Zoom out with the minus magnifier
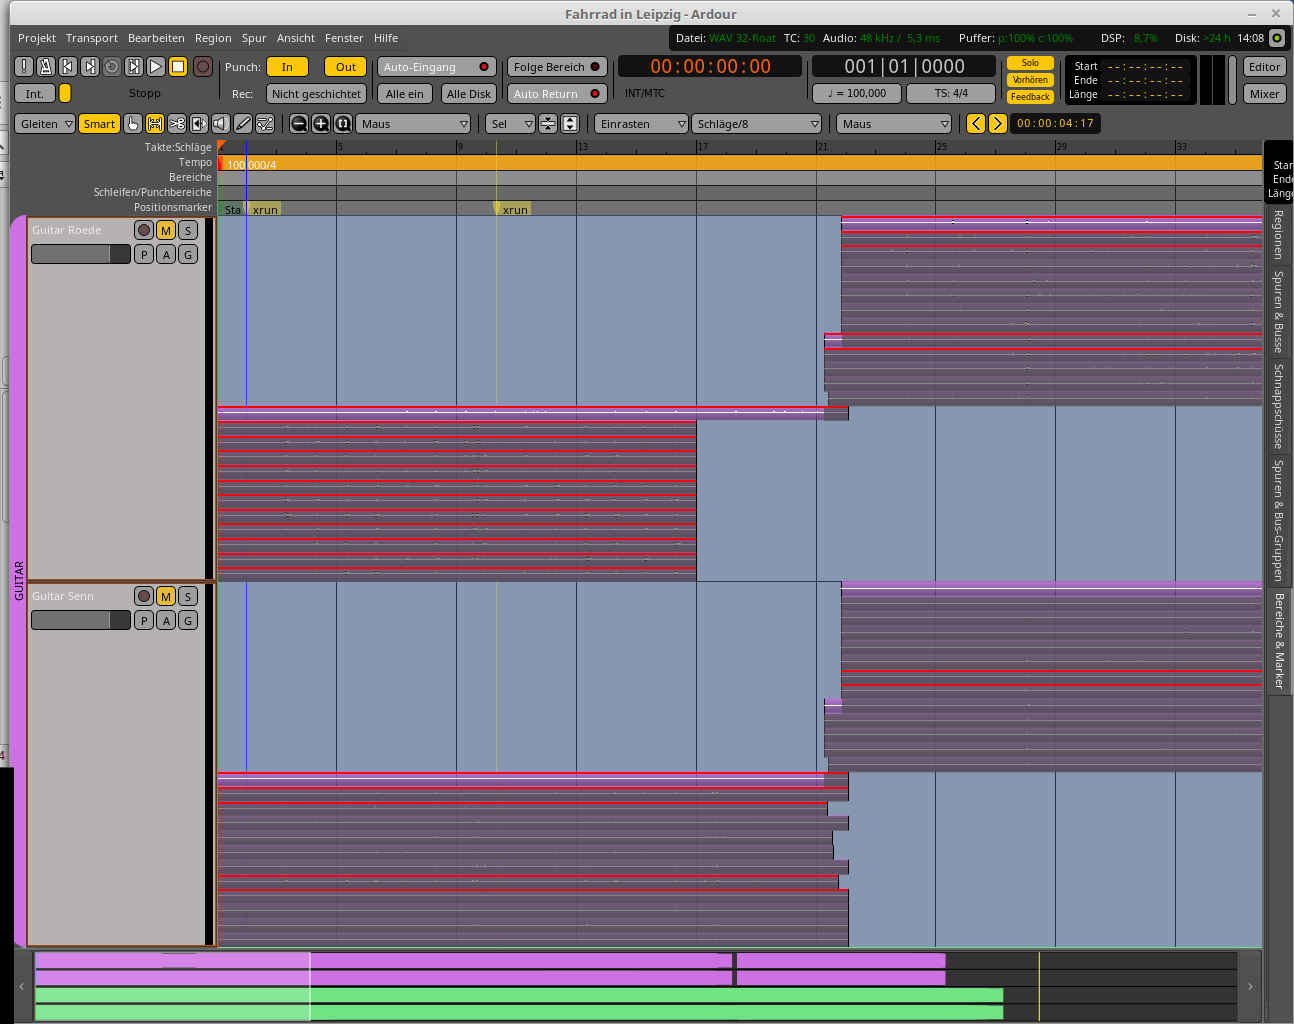1294x1024 pixels. (x=299, y=124)
